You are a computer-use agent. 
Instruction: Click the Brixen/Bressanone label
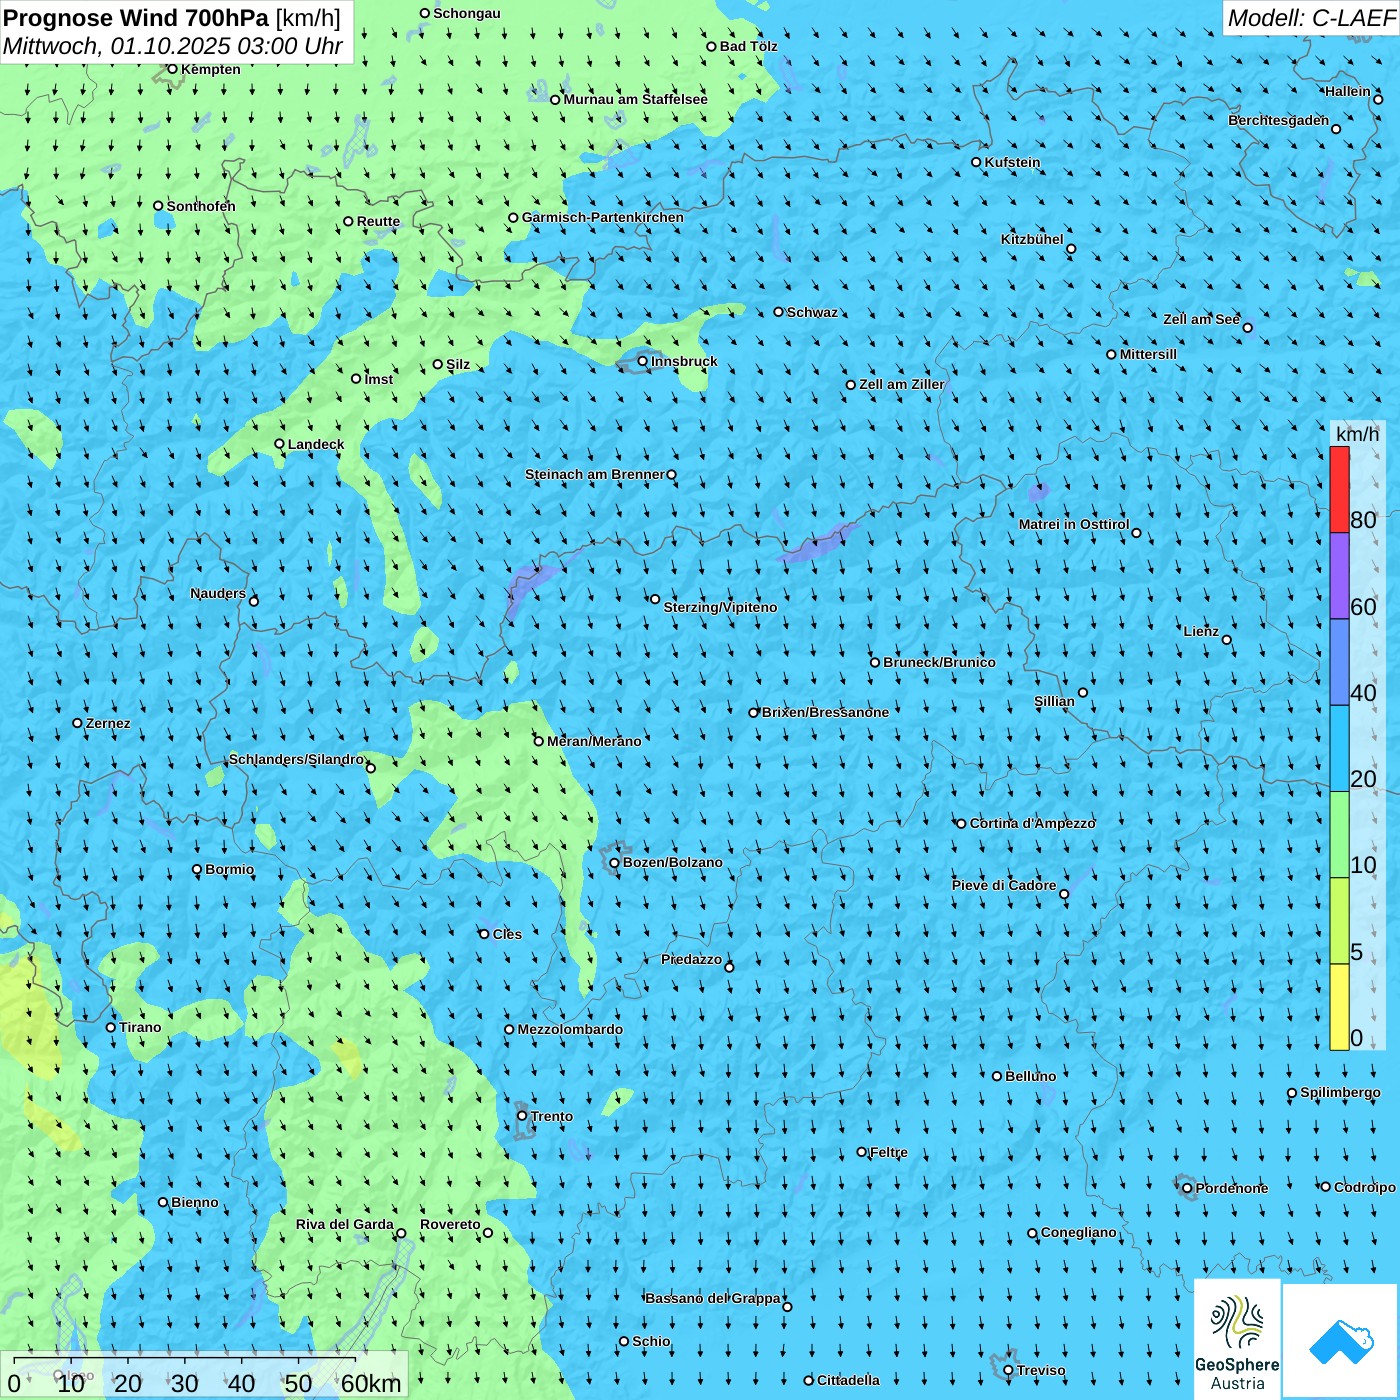(x=825, y=712)
